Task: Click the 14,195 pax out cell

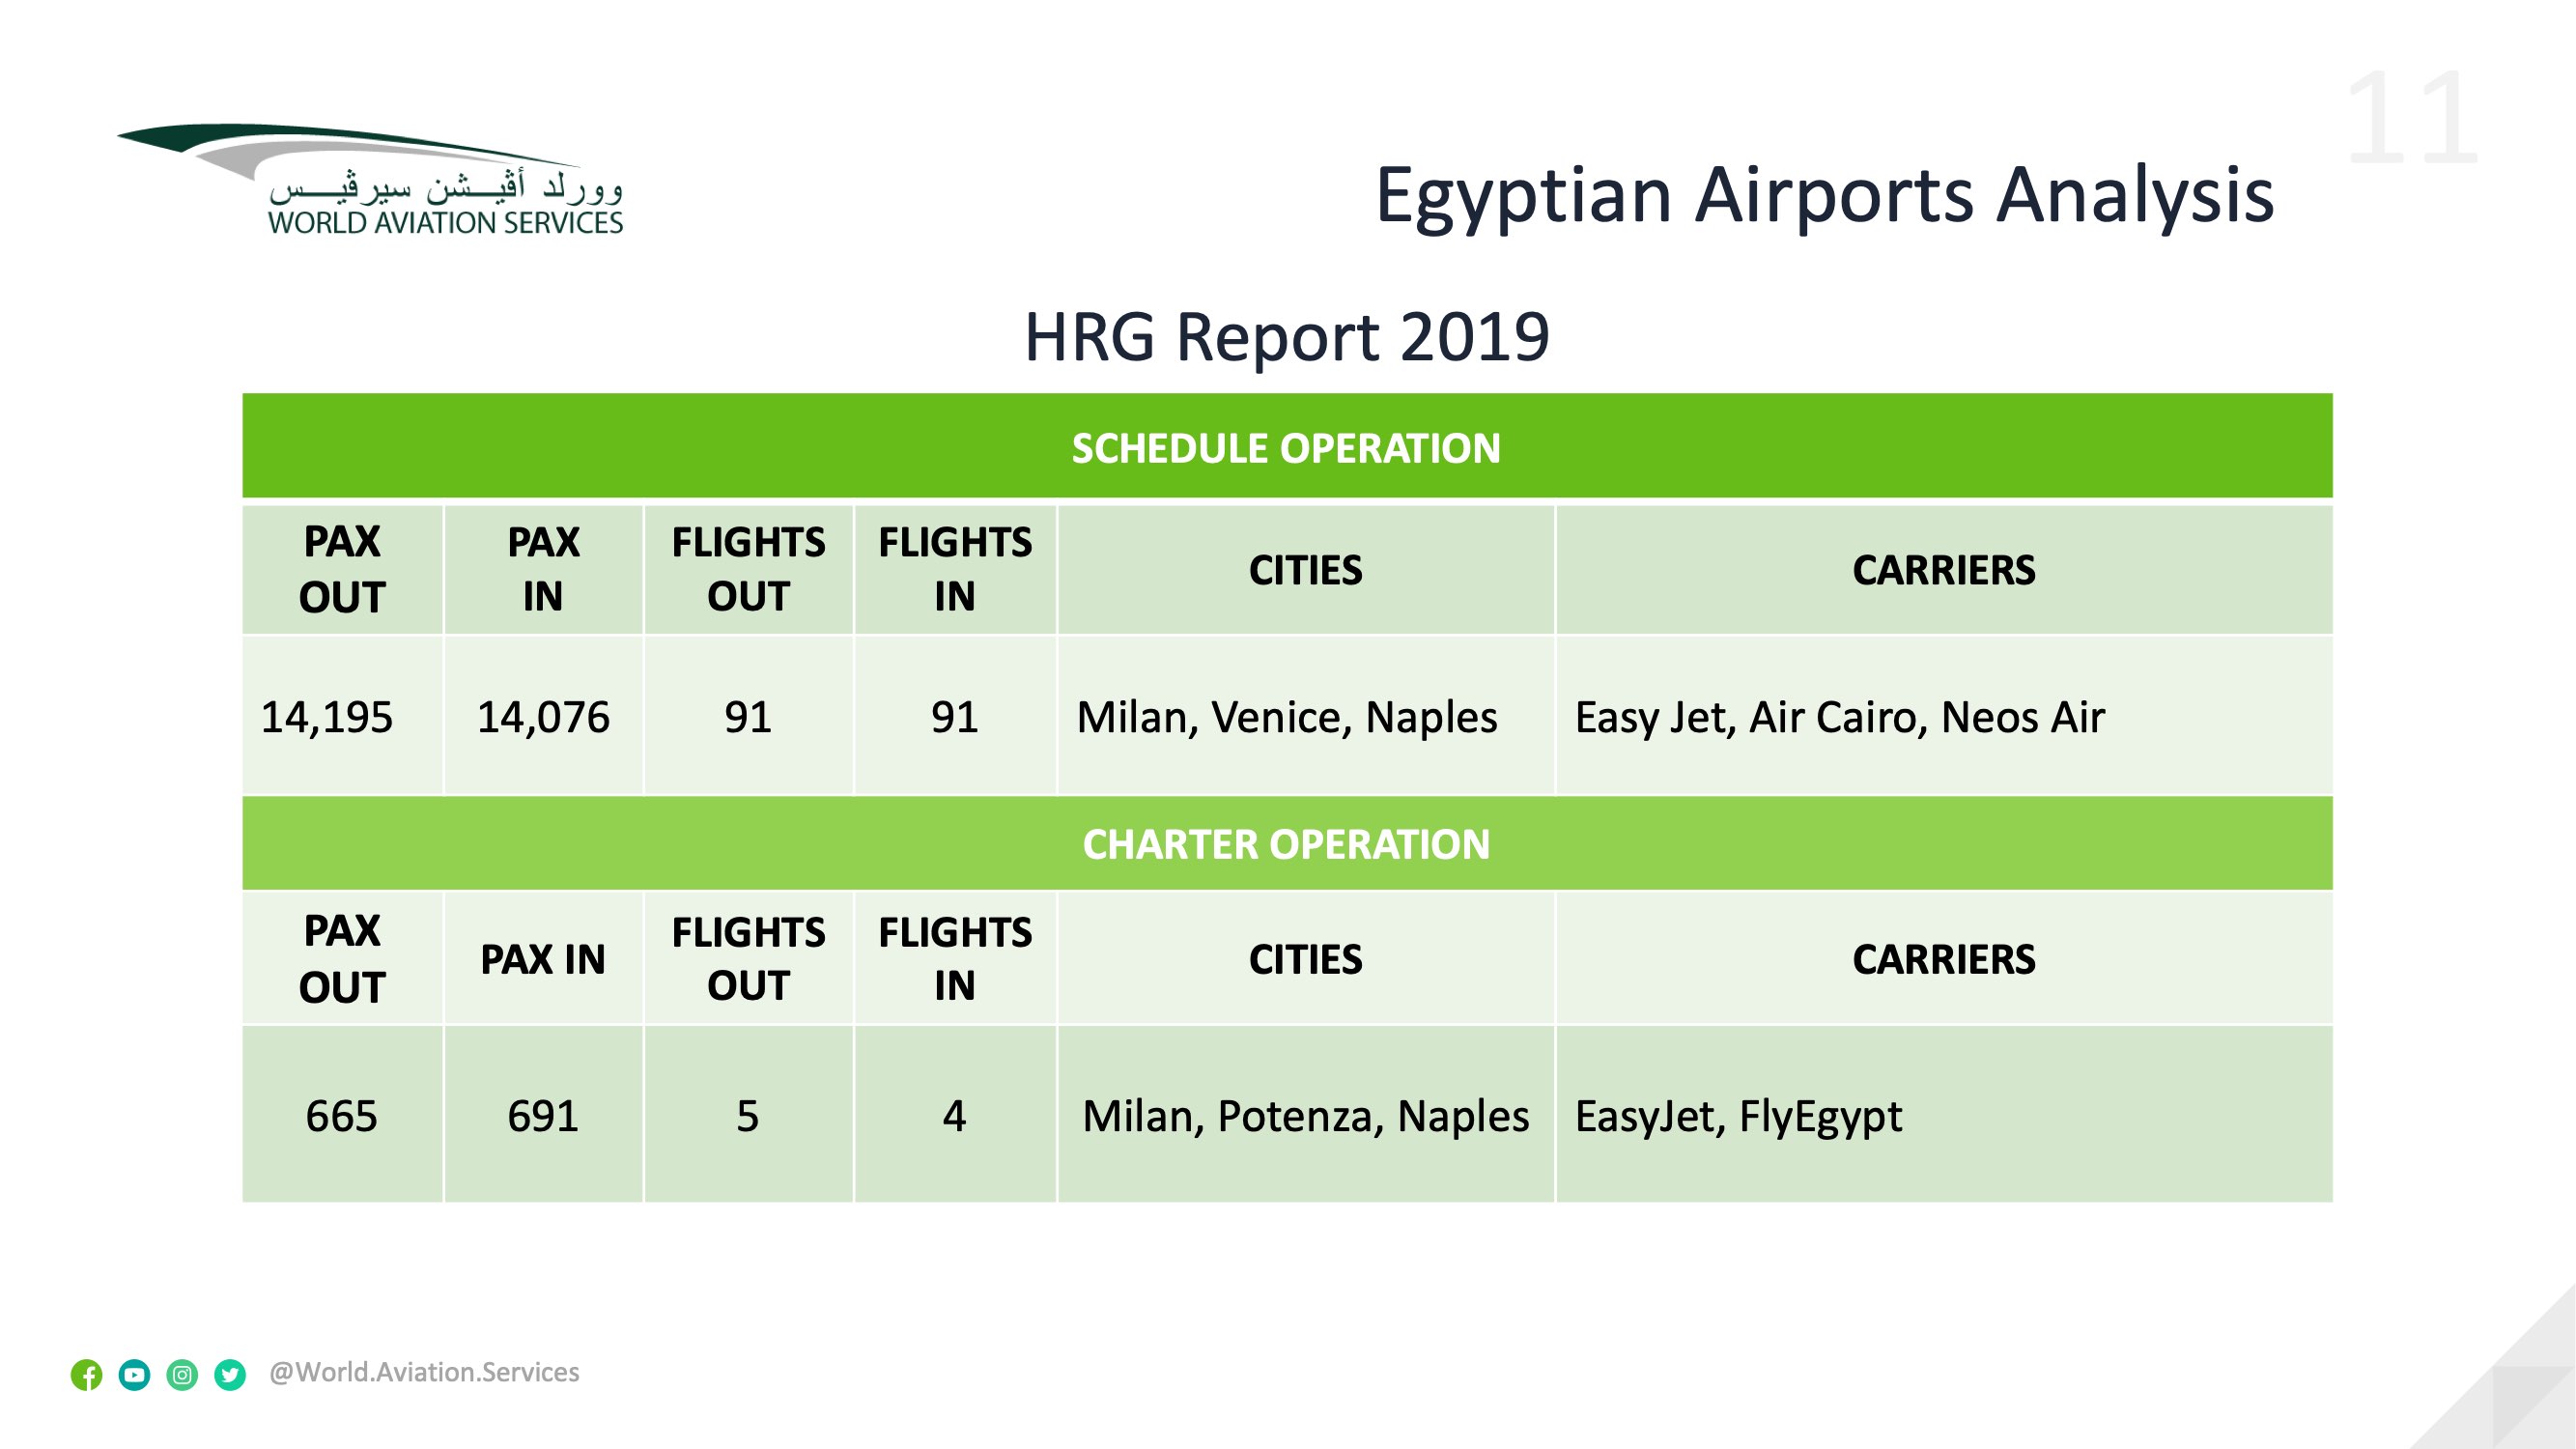Action: [342, 716]
